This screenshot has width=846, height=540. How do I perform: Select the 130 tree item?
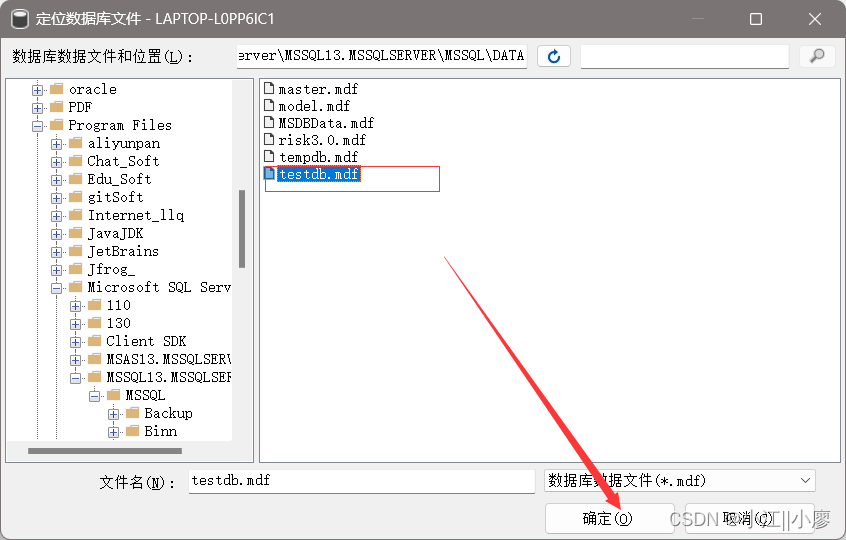(x=118, y=323)
